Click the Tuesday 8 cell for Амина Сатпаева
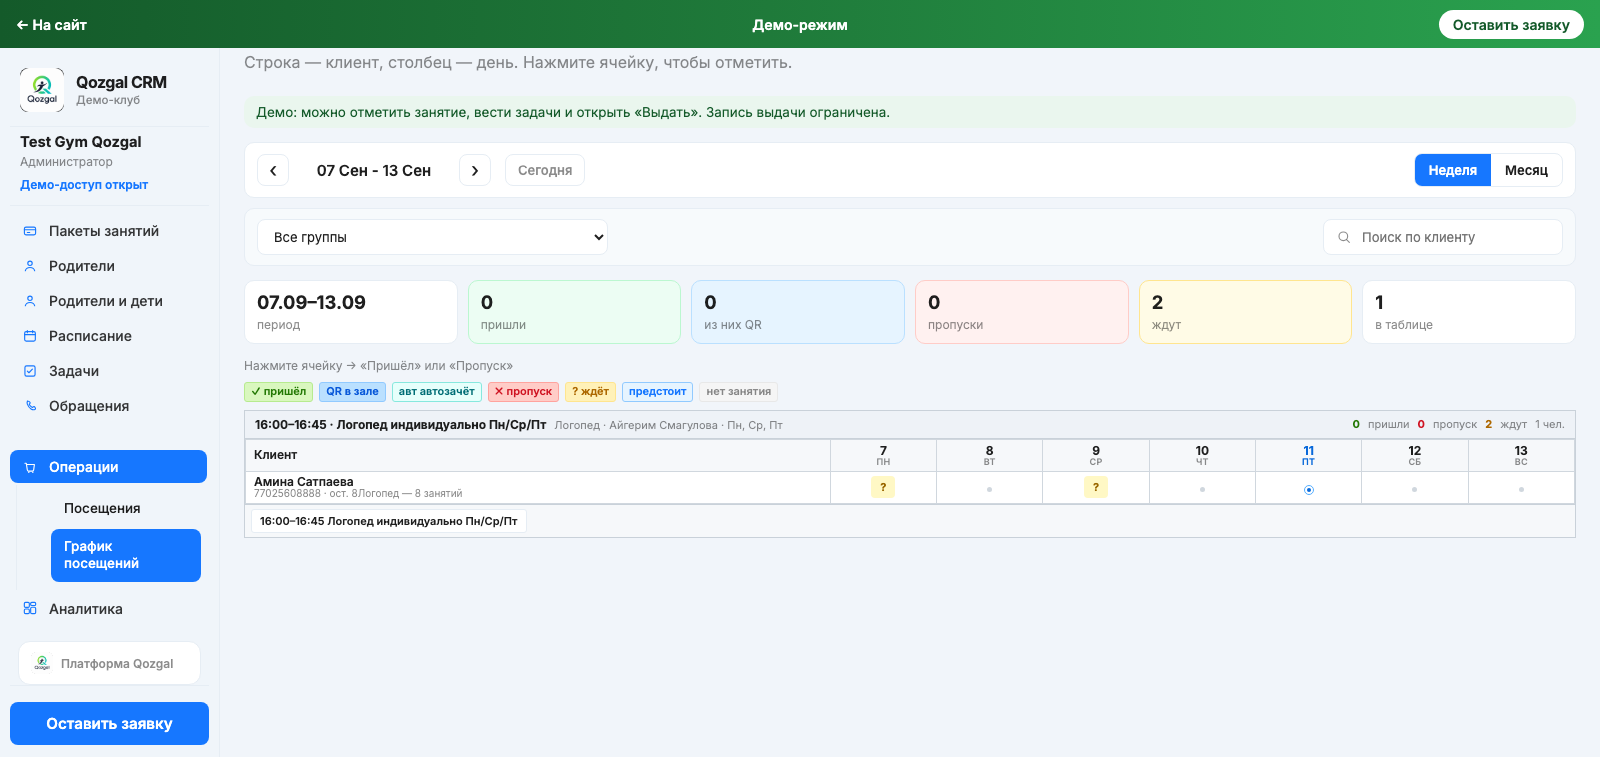The image size is (1600, 757). click(x=989, y=489)
